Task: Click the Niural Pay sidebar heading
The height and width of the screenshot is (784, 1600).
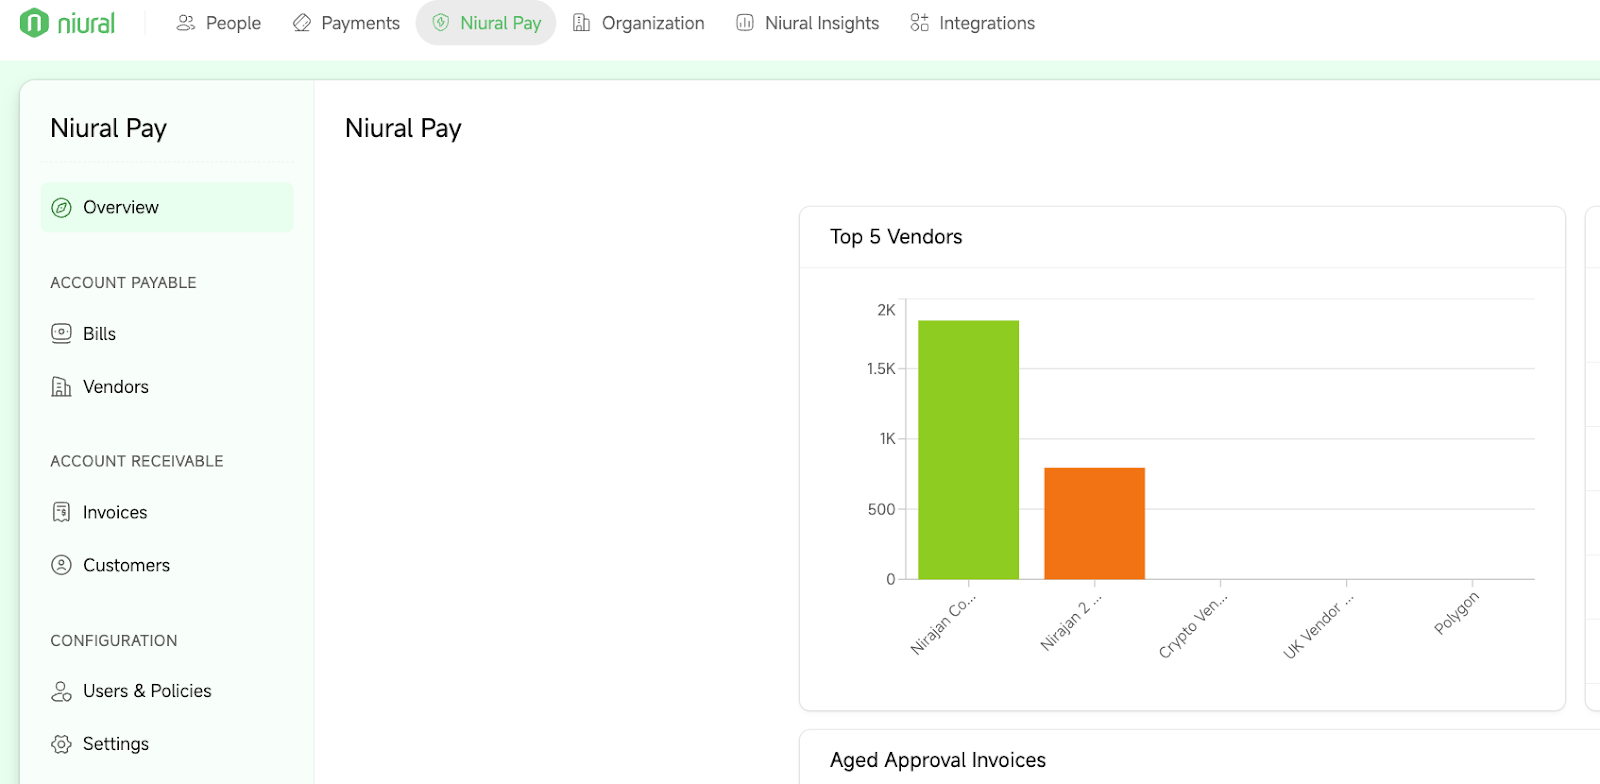Action: pyautogui.click(x=108, y=128)
